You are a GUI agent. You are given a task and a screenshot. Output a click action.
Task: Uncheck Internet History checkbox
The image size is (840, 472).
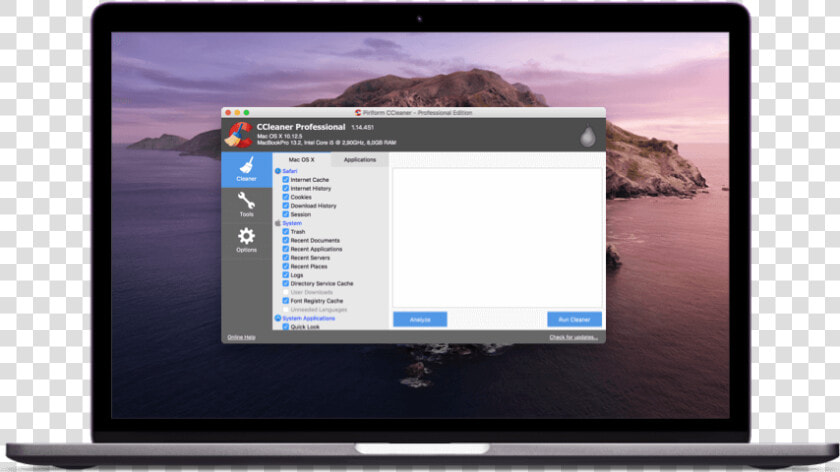286,188
